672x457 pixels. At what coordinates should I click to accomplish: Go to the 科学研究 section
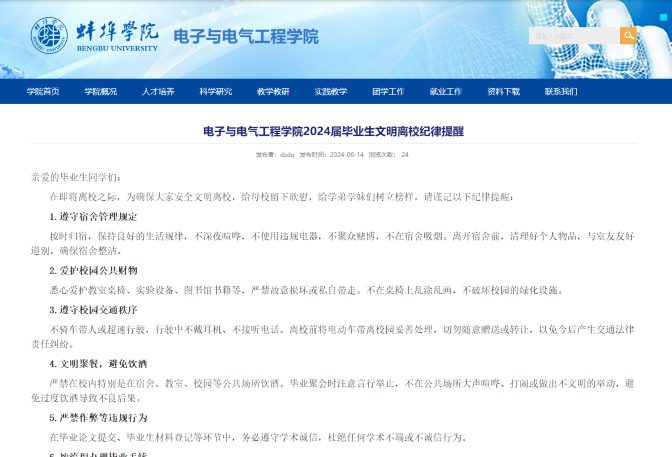215,91
